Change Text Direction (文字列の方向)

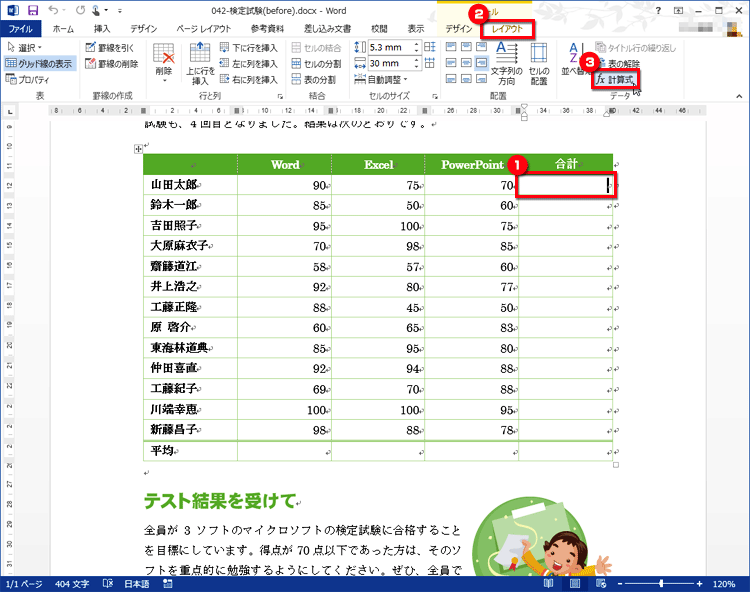507,64
